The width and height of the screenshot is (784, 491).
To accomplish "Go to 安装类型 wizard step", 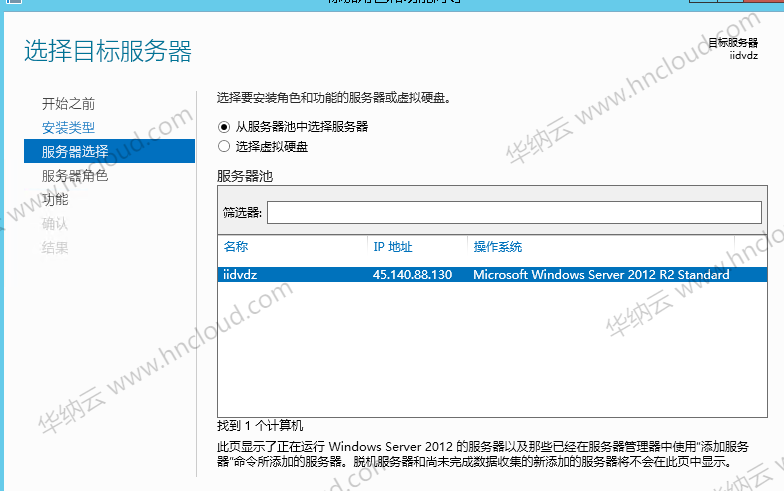I will tap(68, 128).
